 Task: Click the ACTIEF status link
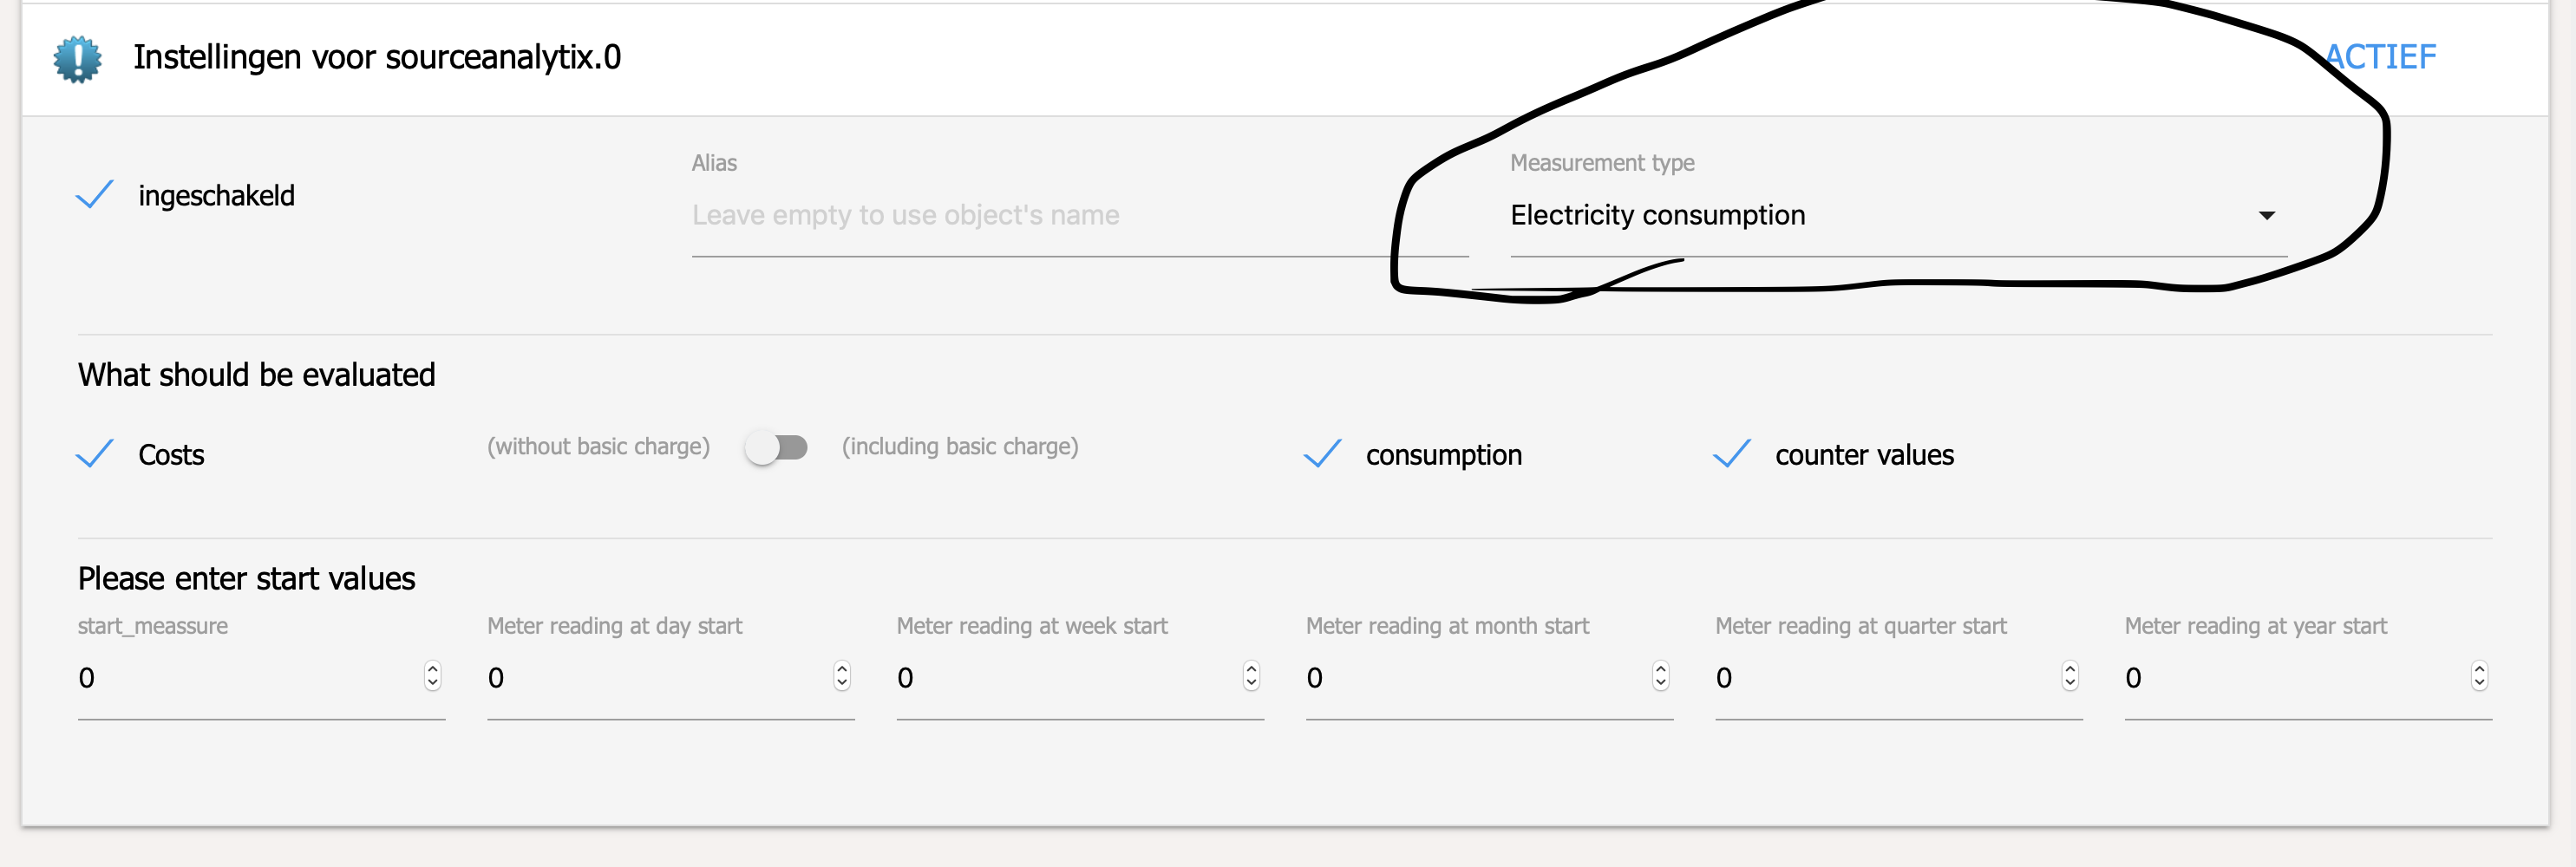pos(2379,58)
